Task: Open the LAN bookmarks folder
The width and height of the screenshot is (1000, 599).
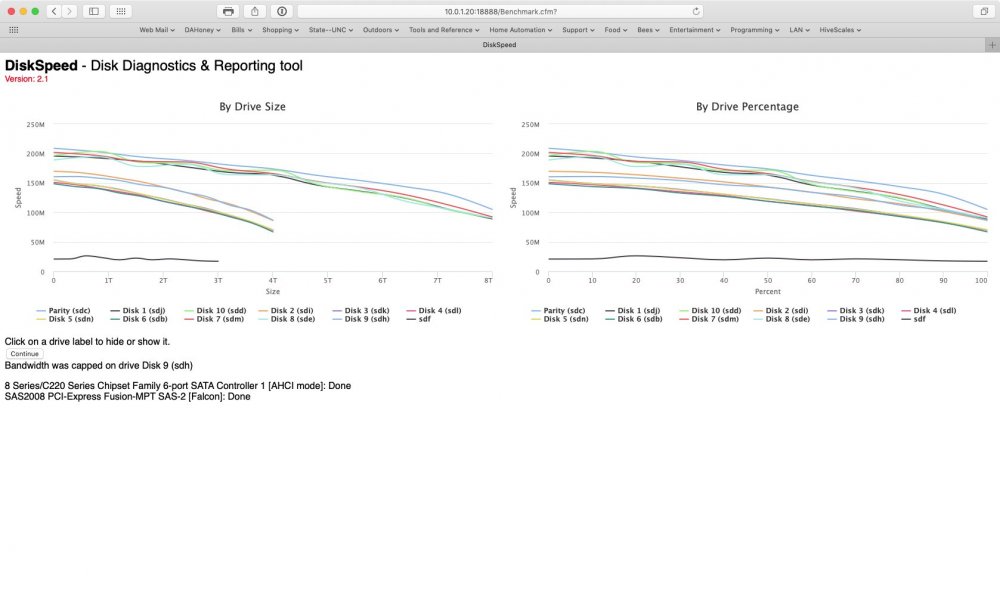Action: coord(799,30)
